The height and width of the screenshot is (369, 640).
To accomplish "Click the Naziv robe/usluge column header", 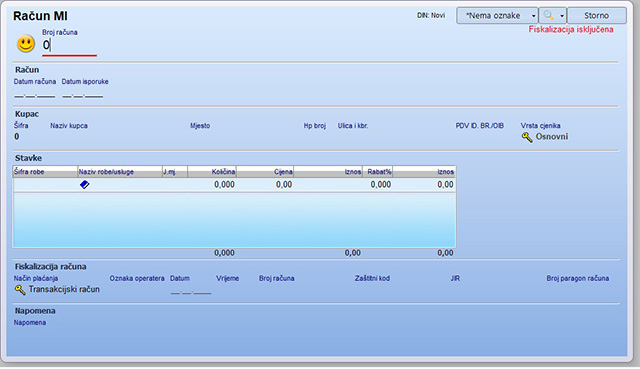I will 120,172.
